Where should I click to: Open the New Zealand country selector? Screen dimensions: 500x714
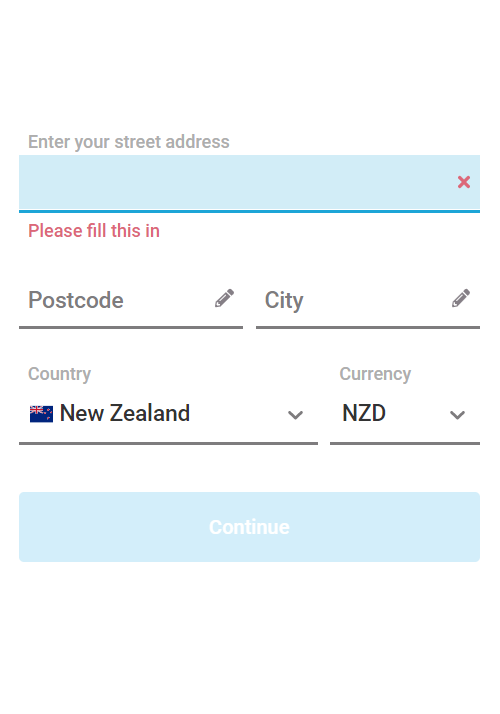168,413
